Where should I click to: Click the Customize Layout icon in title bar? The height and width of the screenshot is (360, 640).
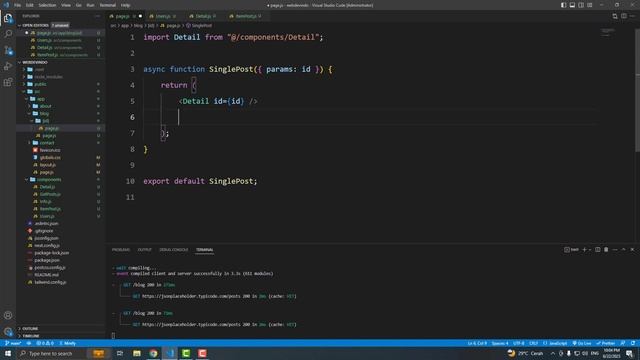[590, 5]
